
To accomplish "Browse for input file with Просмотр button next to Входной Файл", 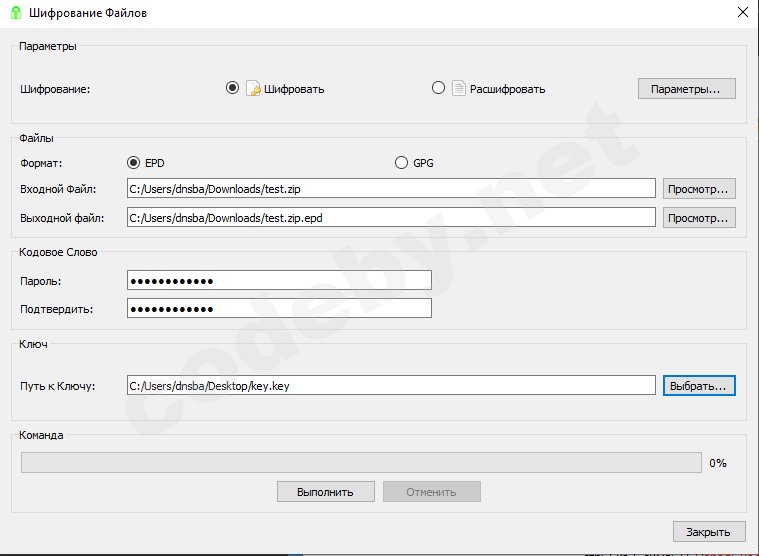I will tap(699, 189).
